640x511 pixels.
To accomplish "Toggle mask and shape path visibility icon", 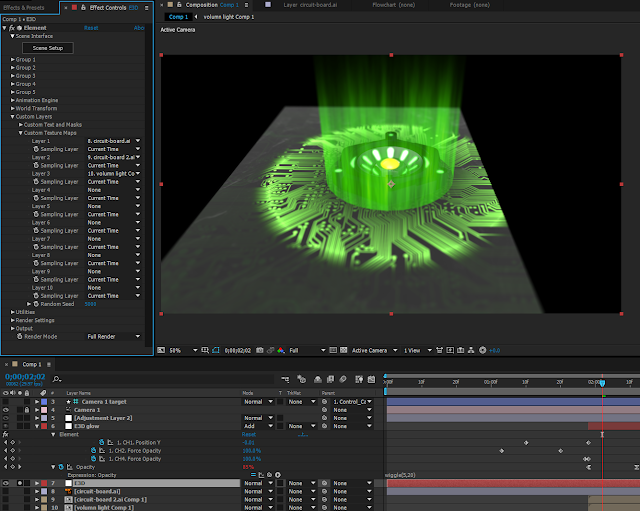I will (x=216, y=350).
